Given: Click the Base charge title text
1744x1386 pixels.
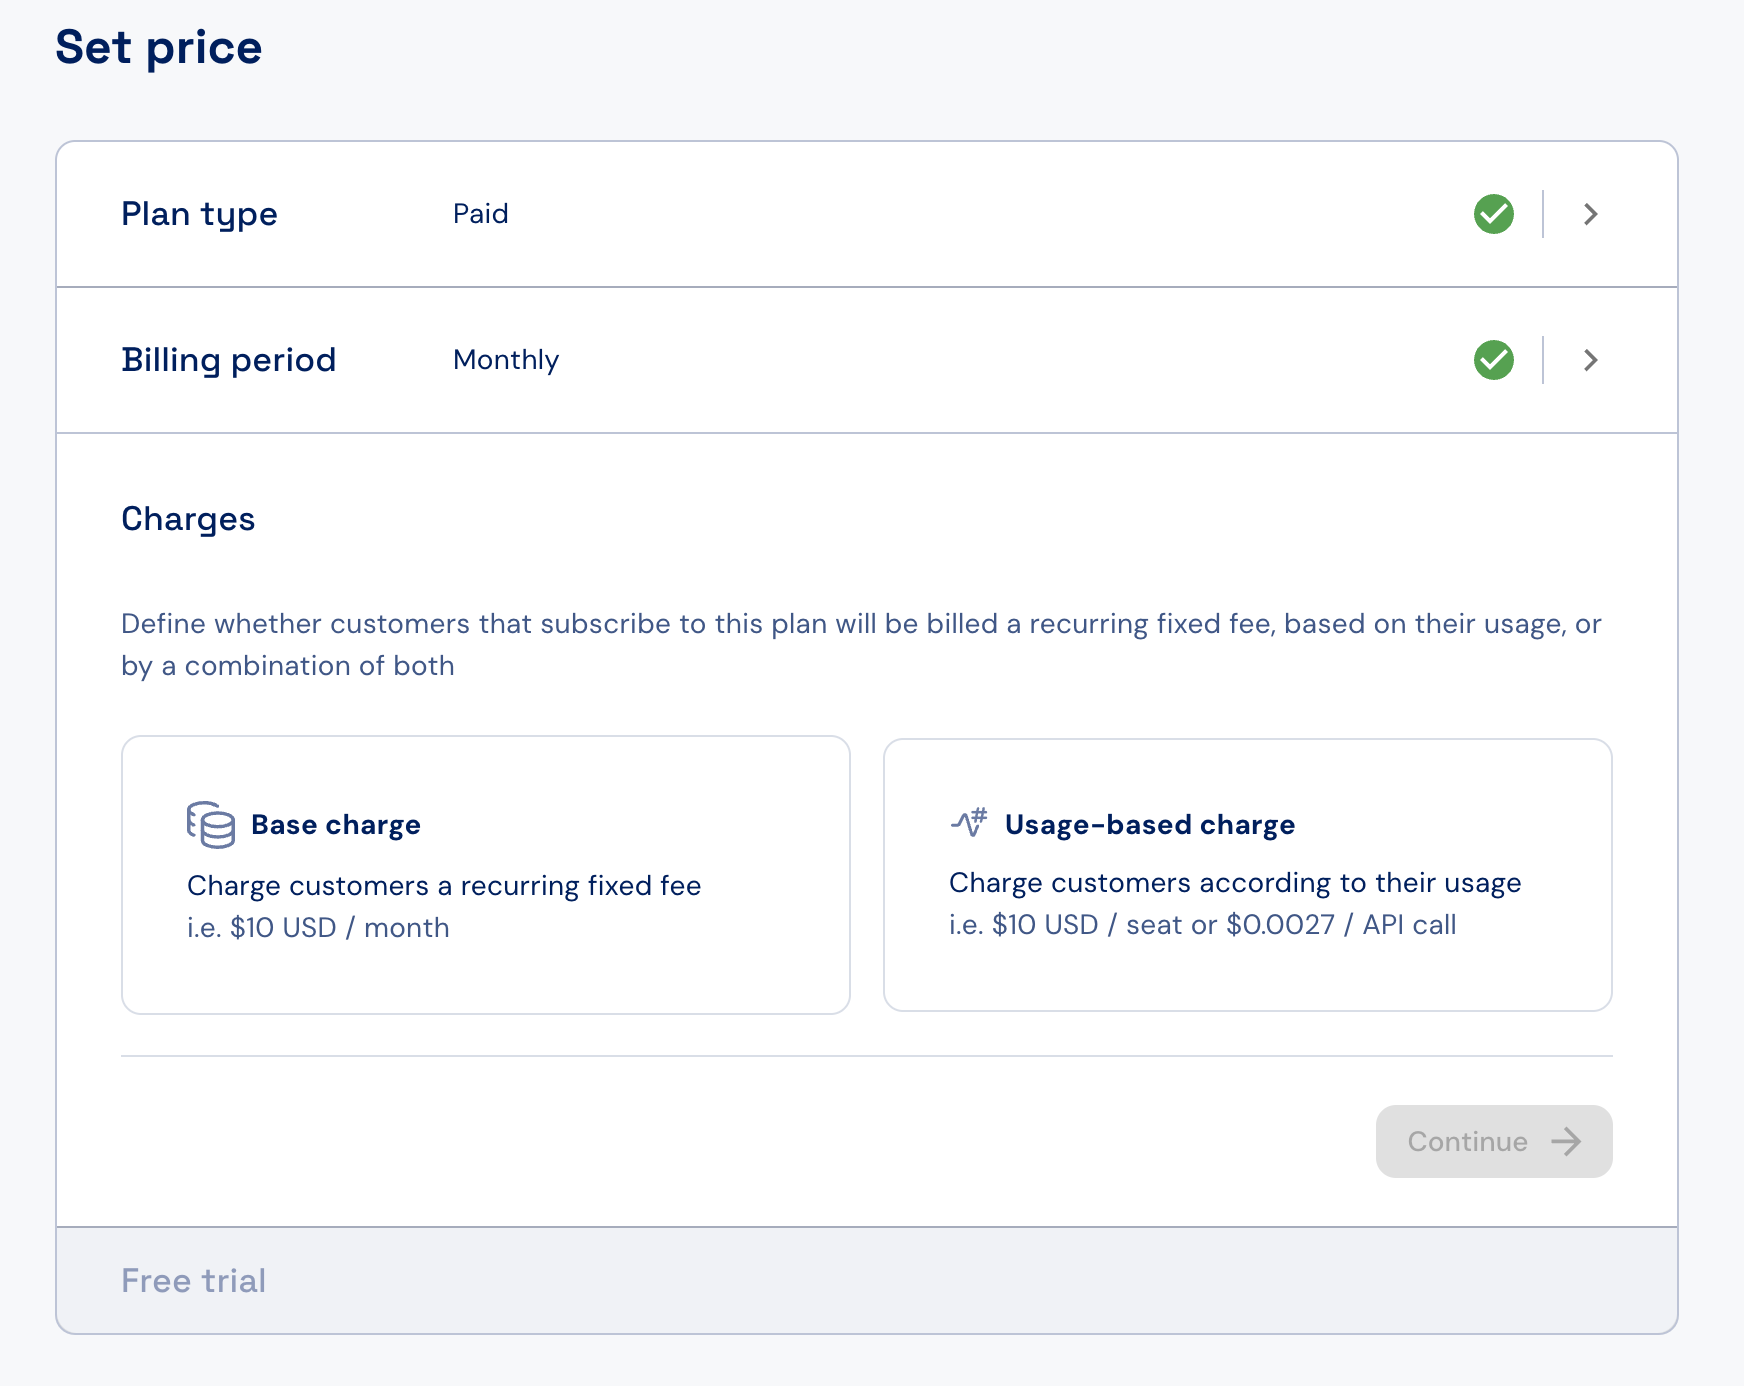Looking at the screenshot, I should click(336, 825).
